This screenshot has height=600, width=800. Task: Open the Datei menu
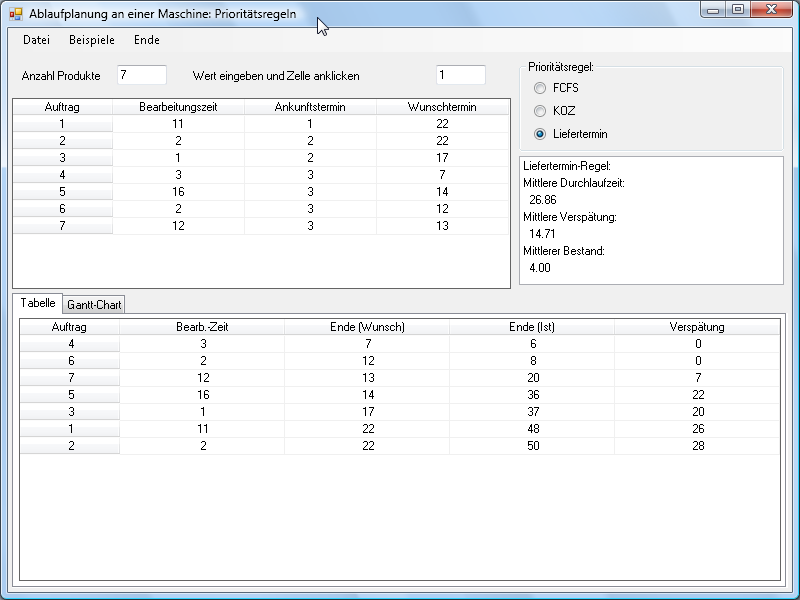point(36,40)
